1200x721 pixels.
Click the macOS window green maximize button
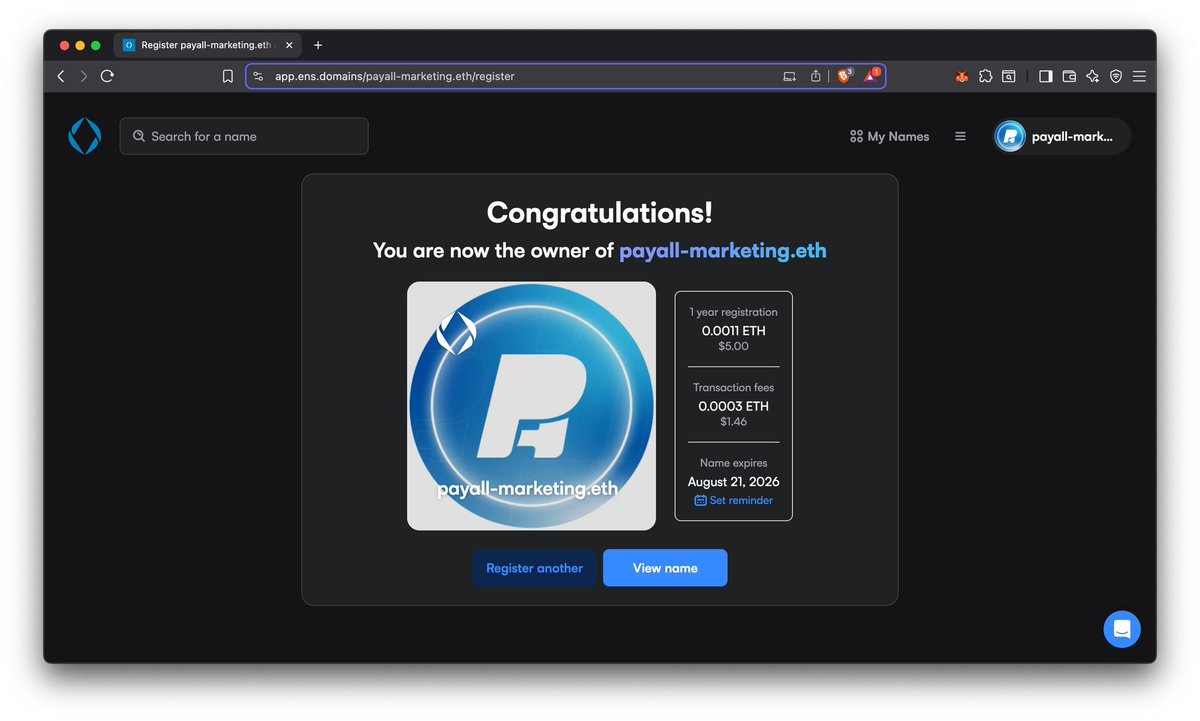pyautogui.click(x=96, y=45)
